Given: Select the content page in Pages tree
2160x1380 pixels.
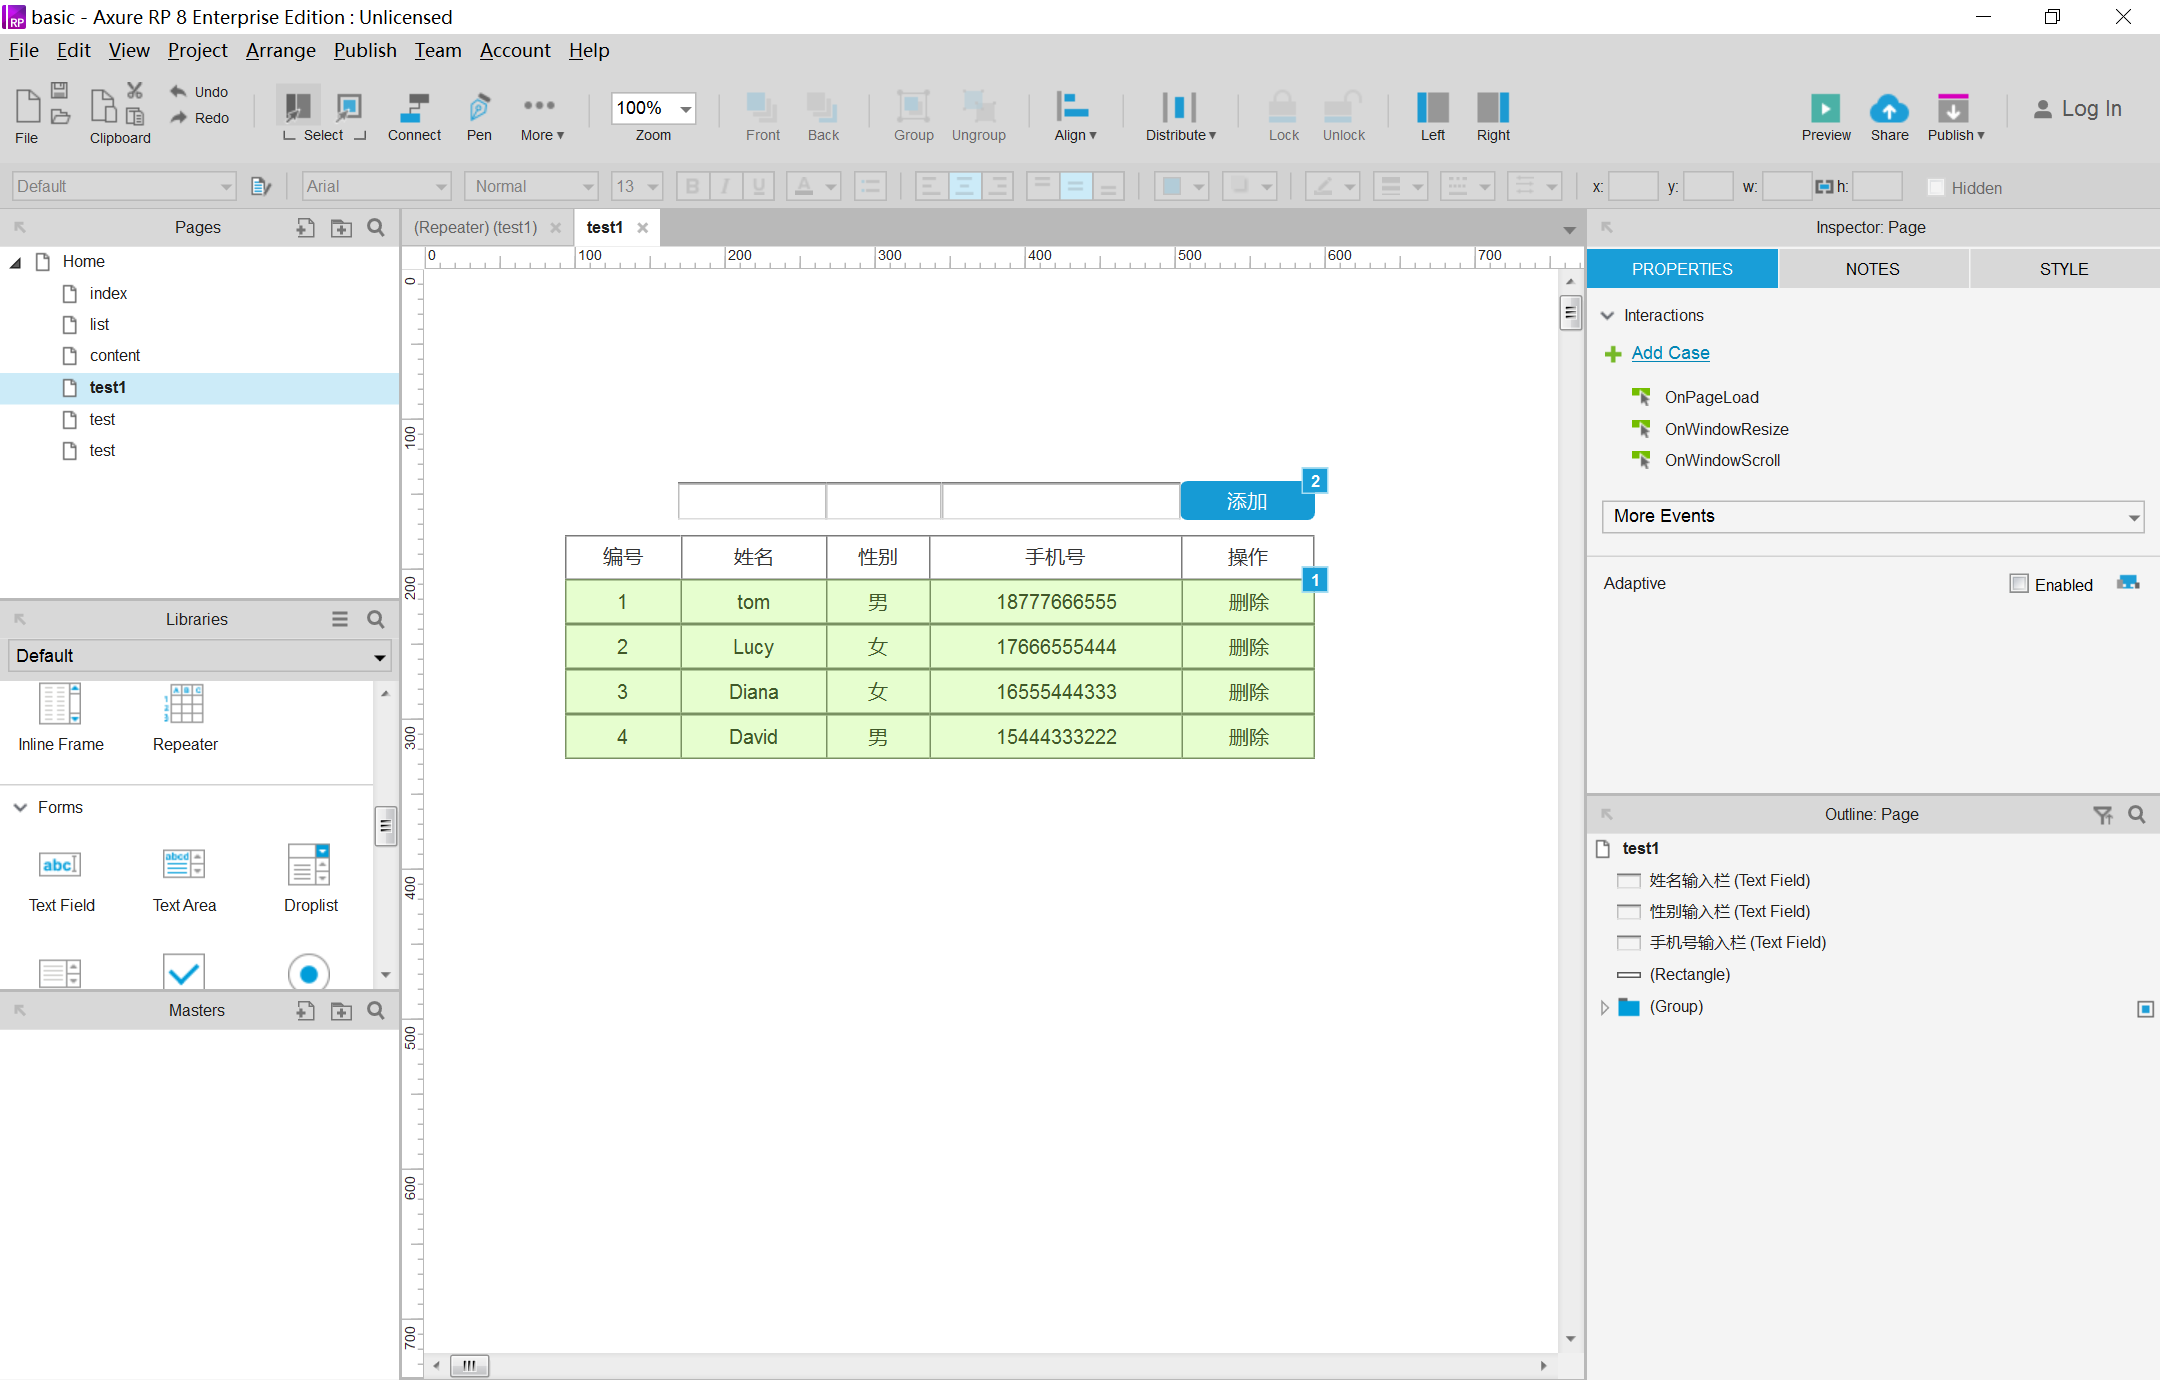Looking at the screenshot, I should [115, 355].
